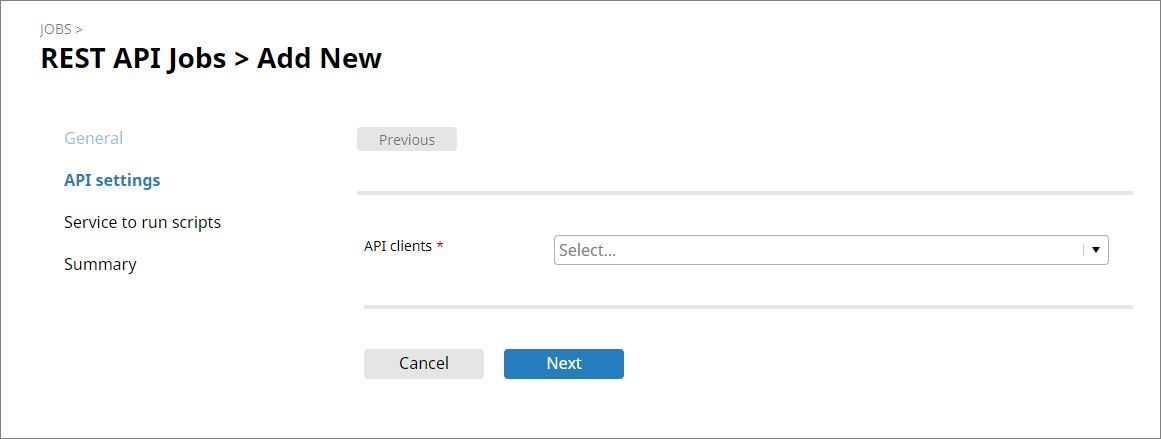Click the API clients field label
Viewport: 1161px width, 439px height.
[397, 246]
